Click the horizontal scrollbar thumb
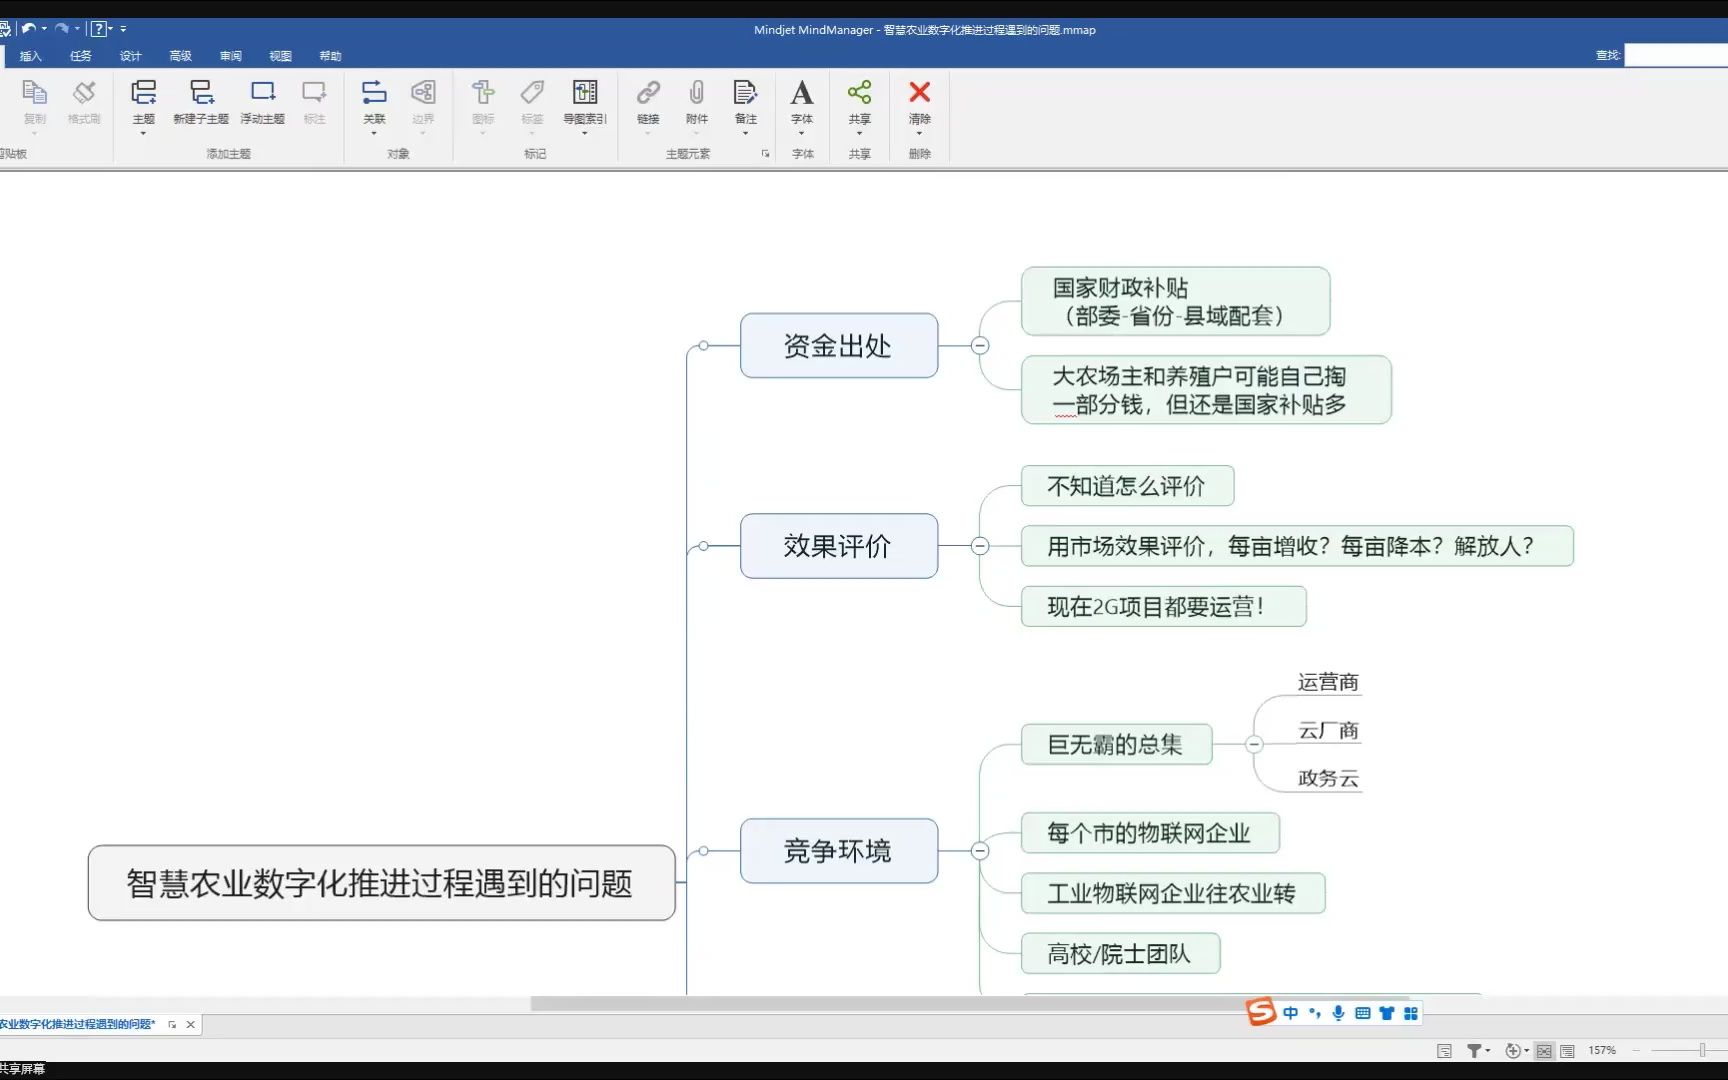This screenshot has width=1728, height=1080. tap(969, 1003)
